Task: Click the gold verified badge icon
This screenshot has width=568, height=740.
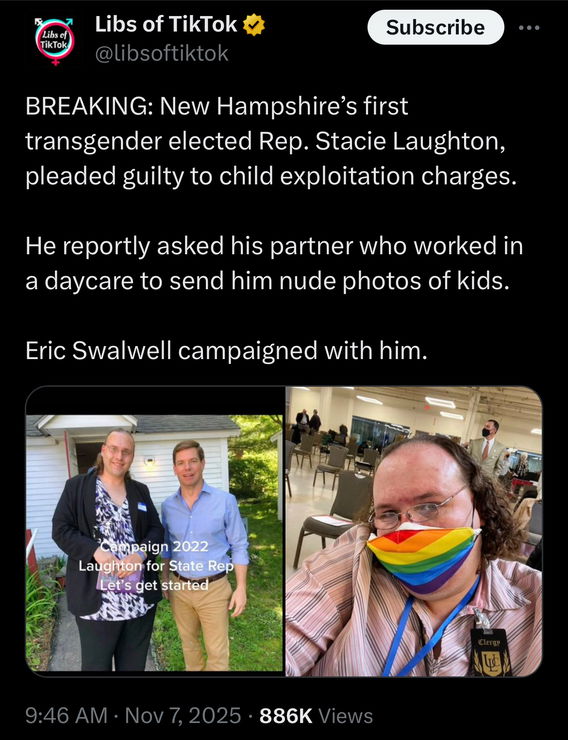Action: click(x=254, y=25)
